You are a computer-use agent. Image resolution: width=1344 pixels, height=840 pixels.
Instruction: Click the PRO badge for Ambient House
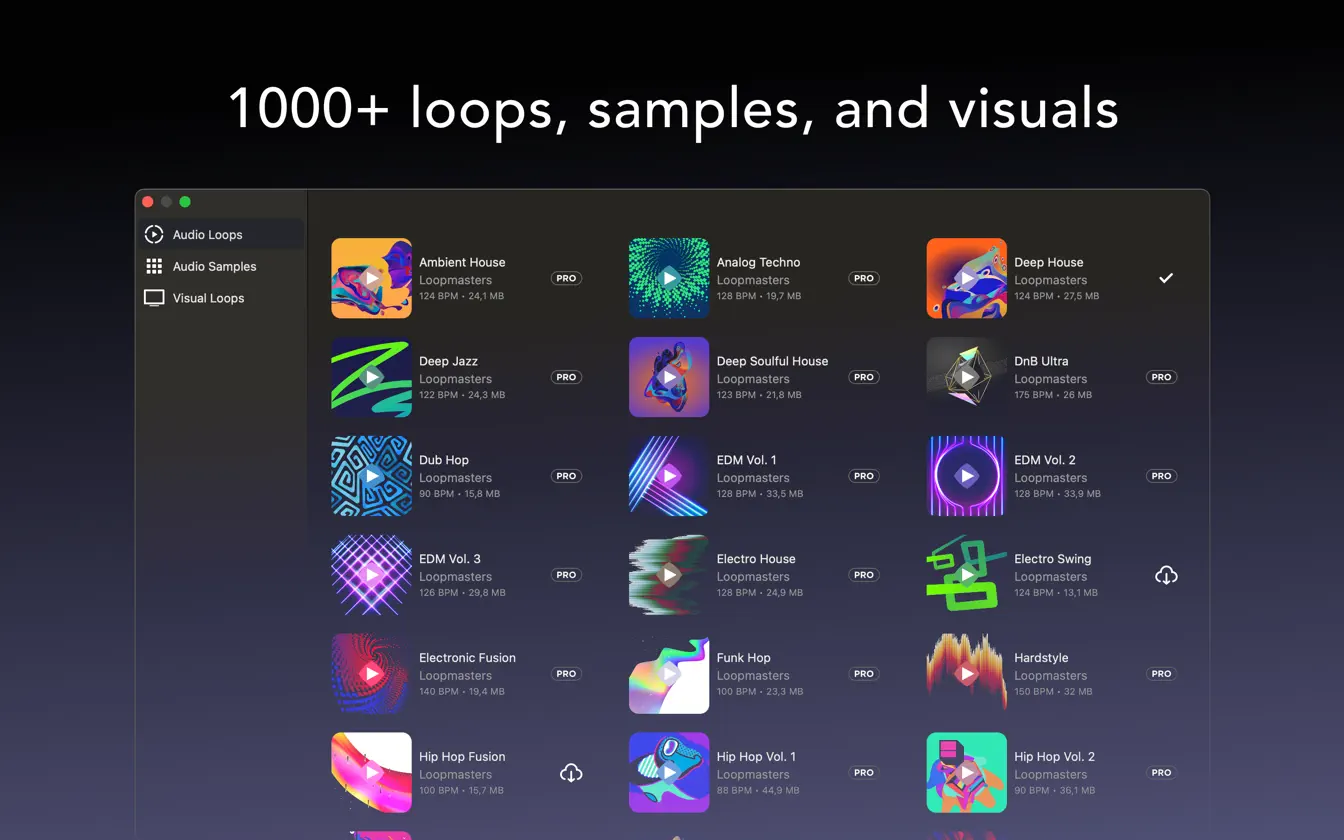[566, 278]
